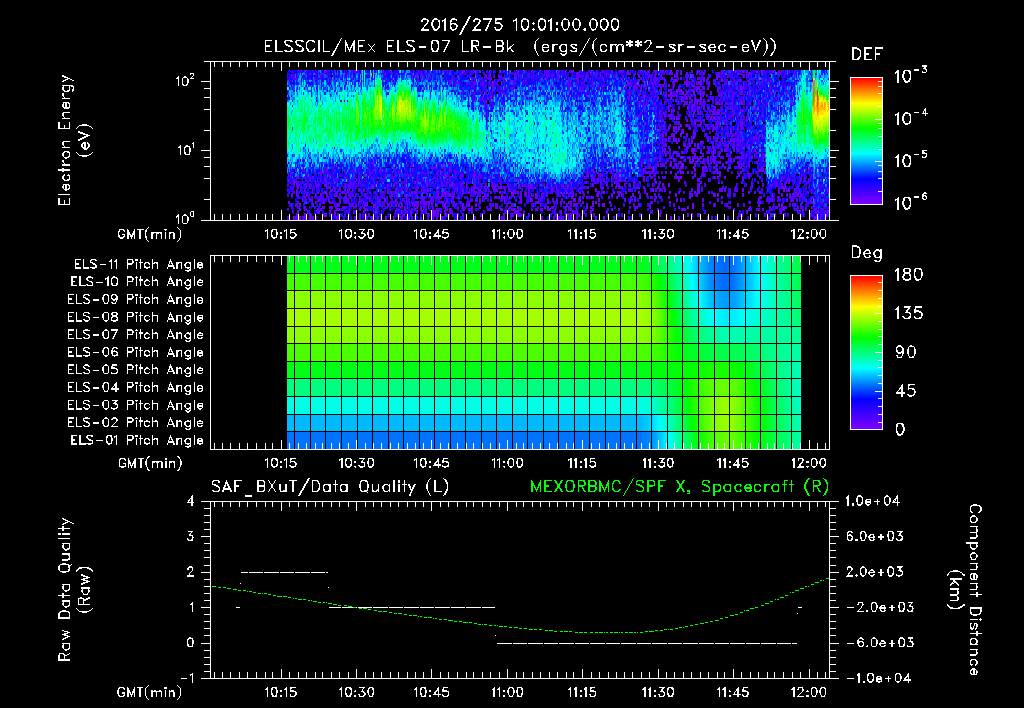
Task: Click the 2.0e+03 right axis value
Action: pyautogui.click(x=875, y=571)
